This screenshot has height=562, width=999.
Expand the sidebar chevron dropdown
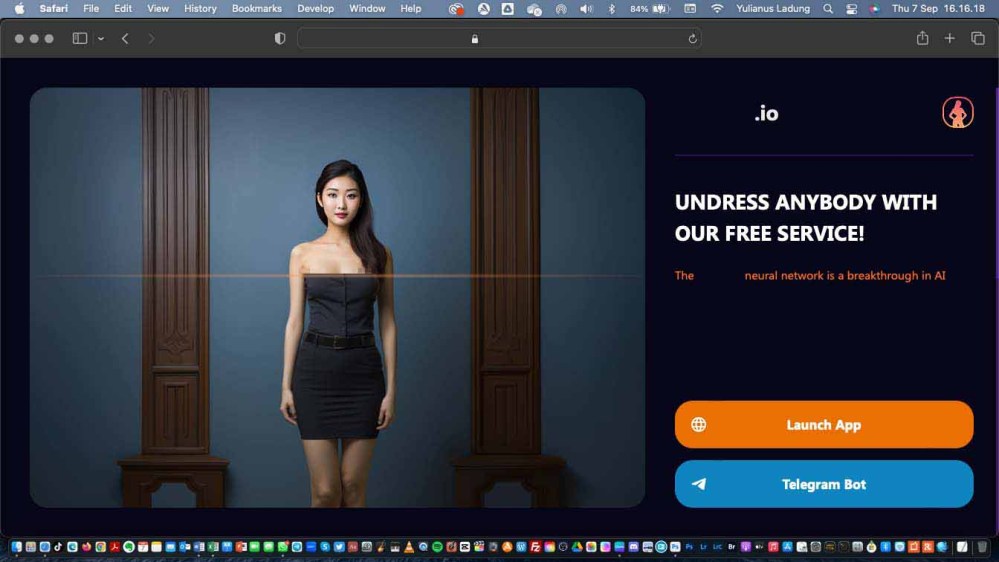pos(101,39)
